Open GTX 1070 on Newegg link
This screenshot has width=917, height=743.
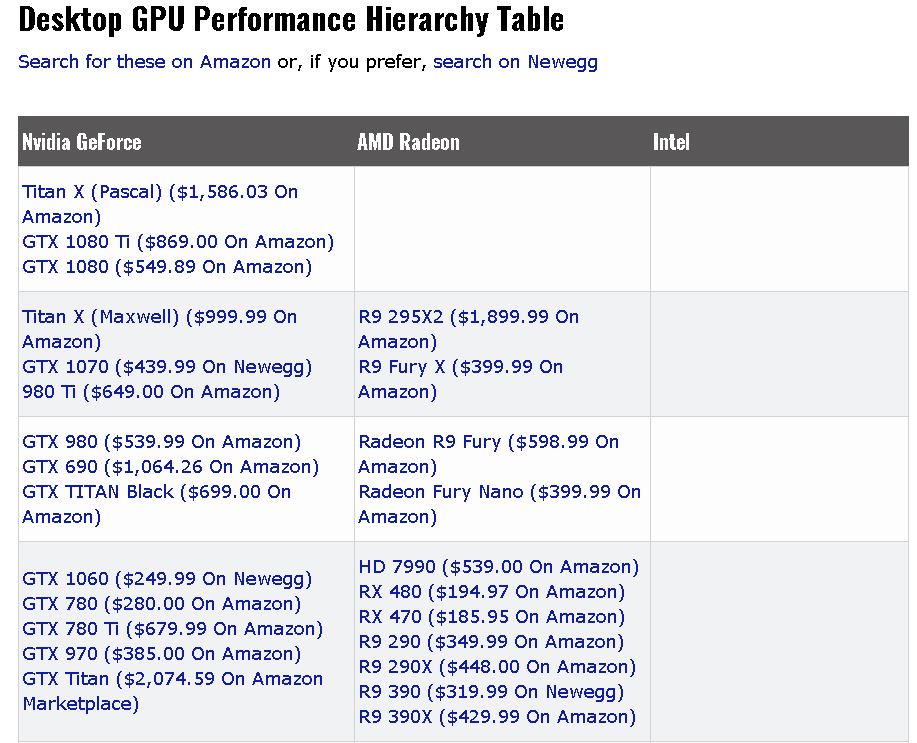[x=167, y=367]
